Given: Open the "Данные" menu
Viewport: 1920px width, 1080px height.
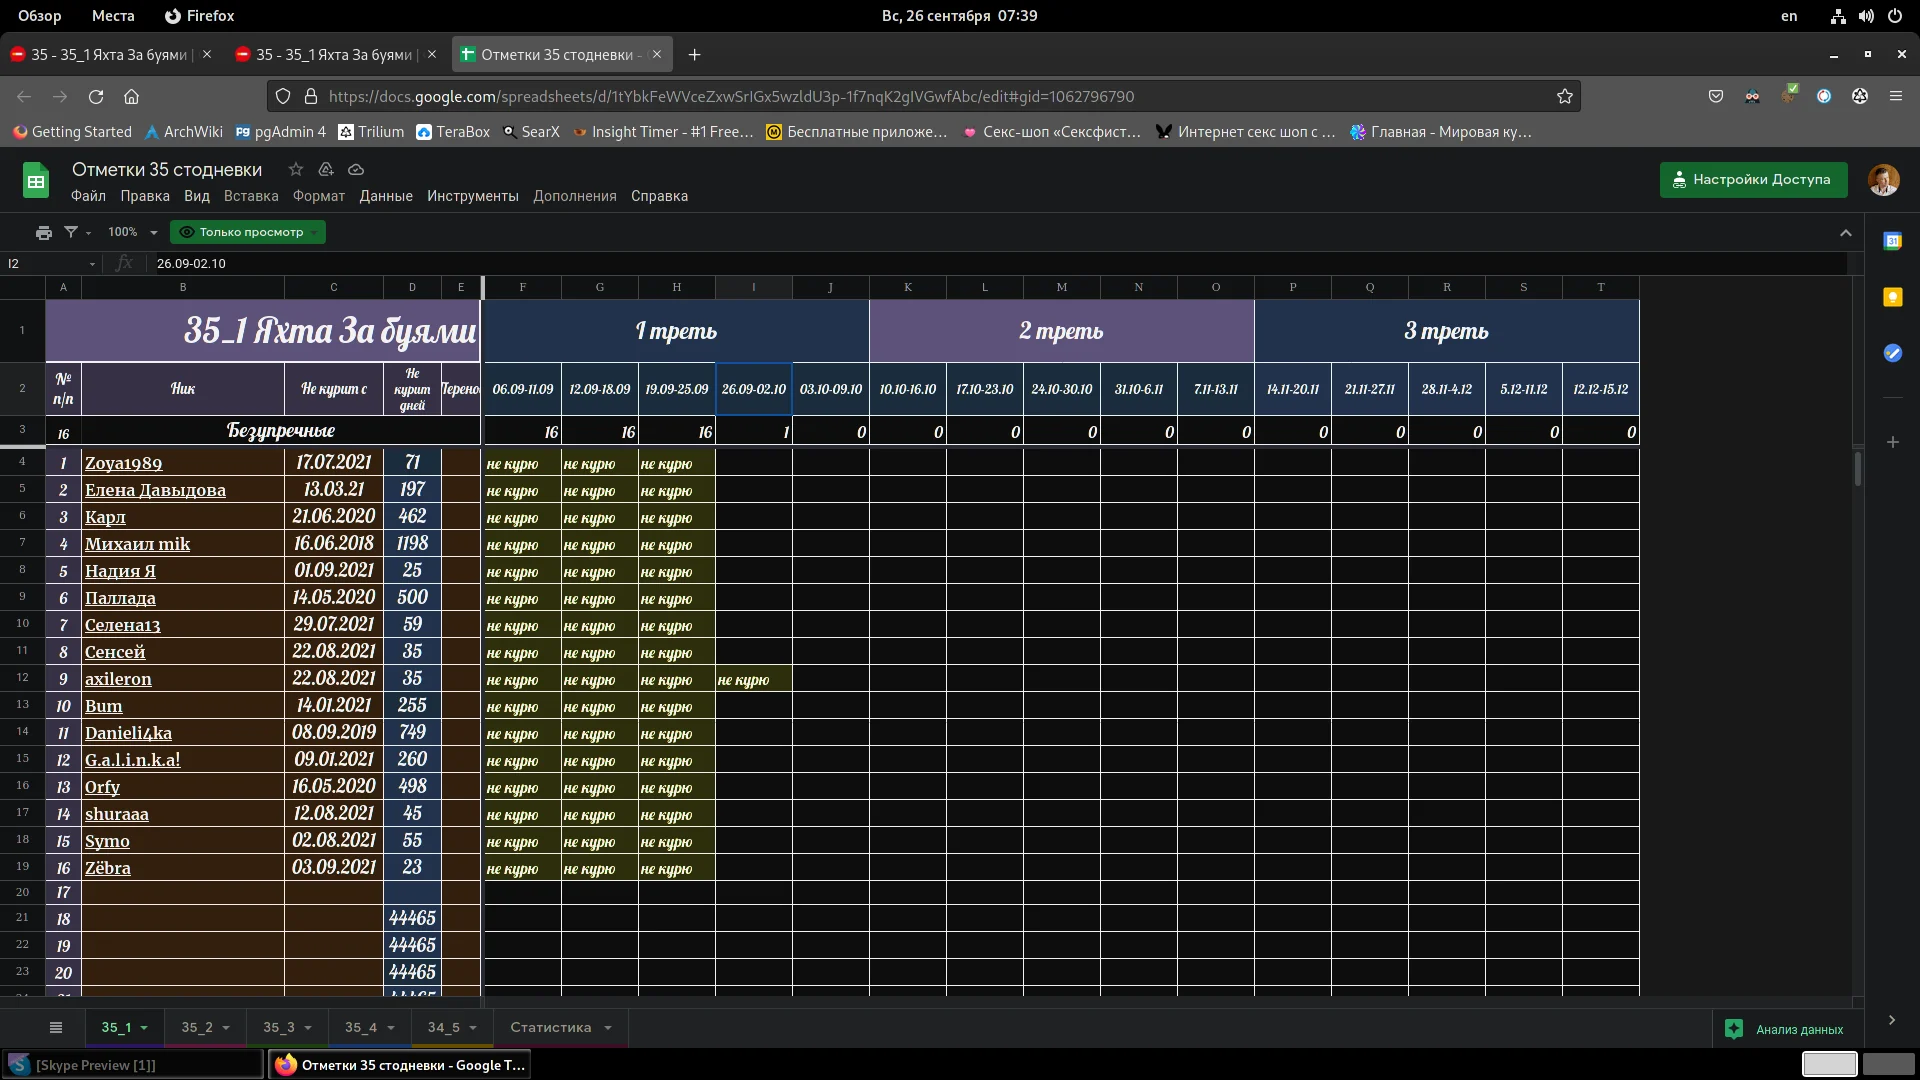Looking at the screenshot, I should (386, 196).
